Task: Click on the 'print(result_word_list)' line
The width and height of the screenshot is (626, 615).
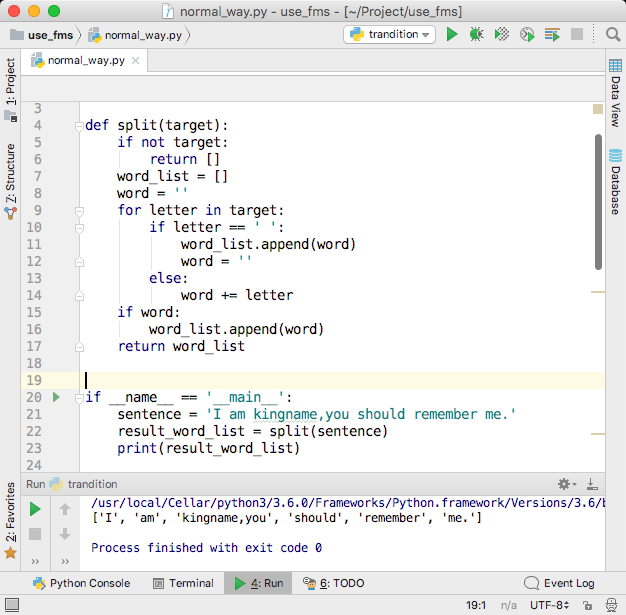Action: [208, 448]
